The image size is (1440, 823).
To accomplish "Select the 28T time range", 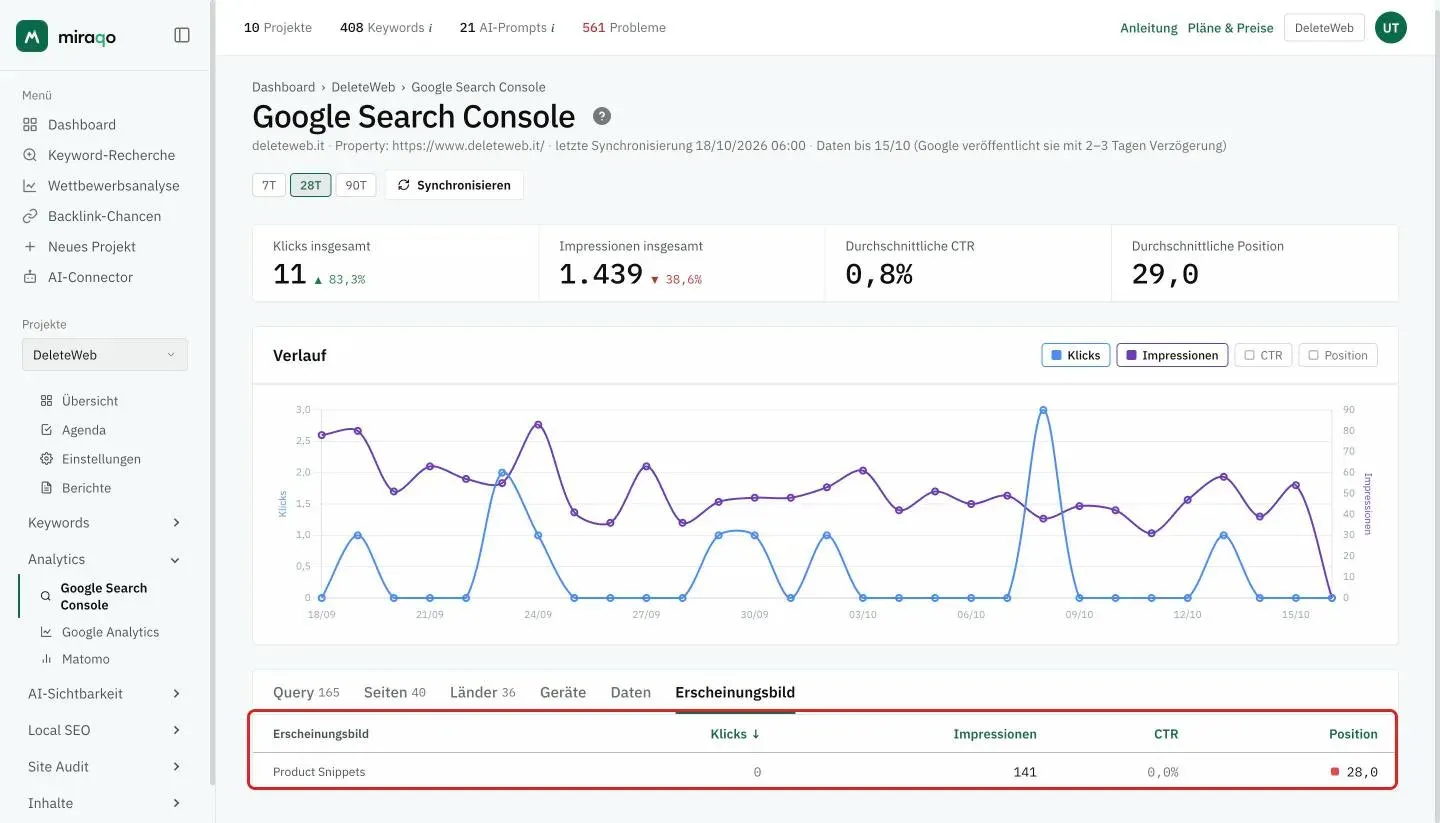I will (x=311, y=185).
